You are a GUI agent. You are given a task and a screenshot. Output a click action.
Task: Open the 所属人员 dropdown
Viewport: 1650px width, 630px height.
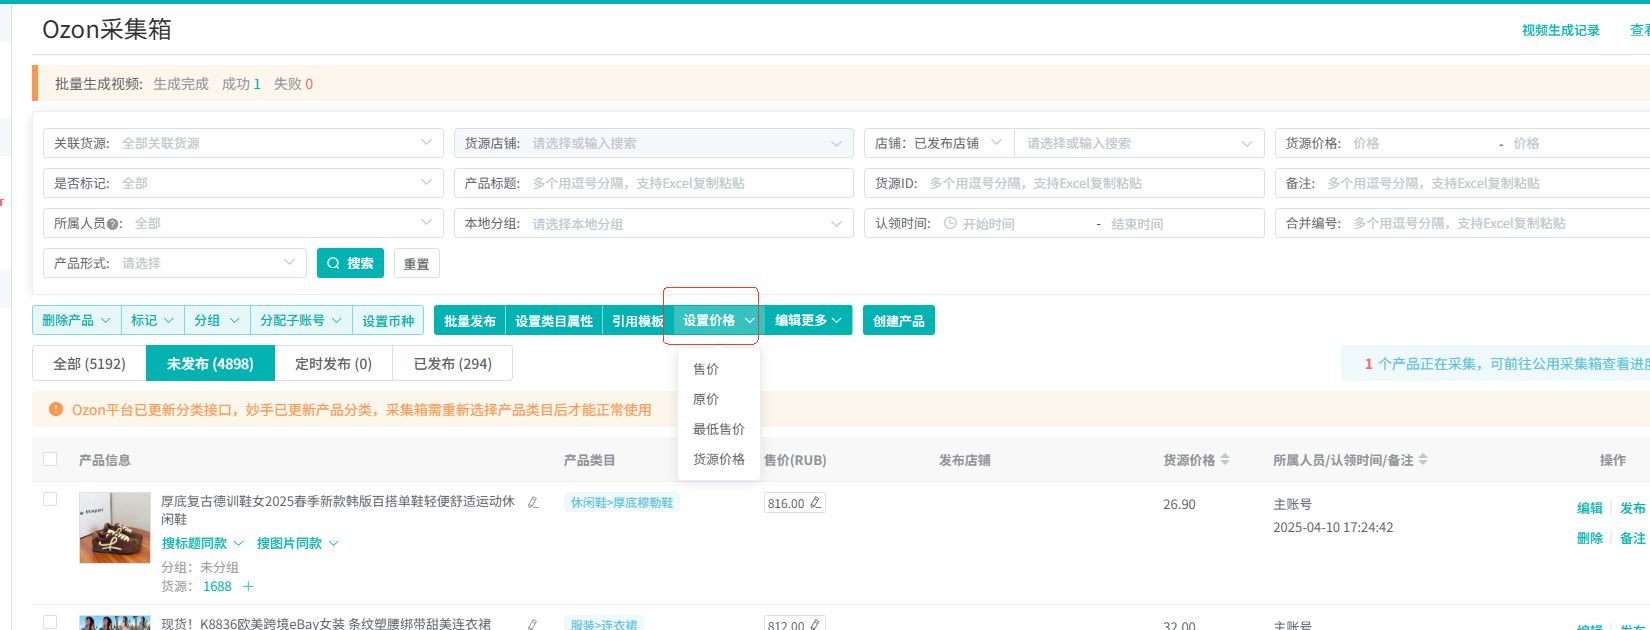pyautogui.click(x=243, y=223)
